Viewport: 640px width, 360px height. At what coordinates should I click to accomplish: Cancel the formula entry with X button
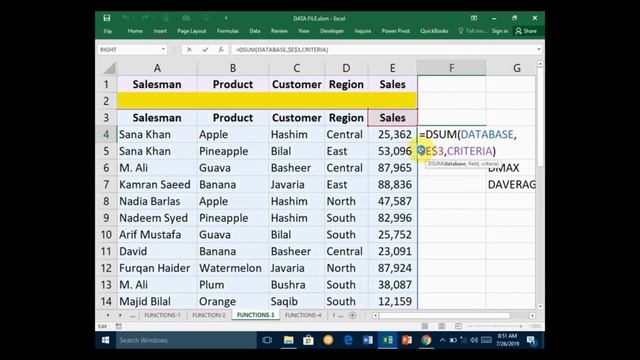(x=189, y=49)
